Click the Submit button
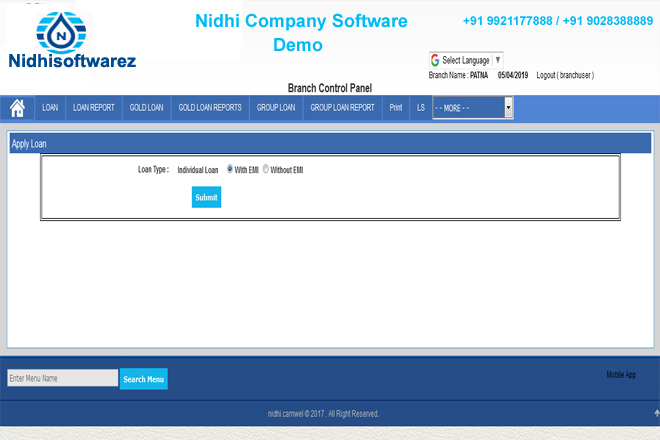Screen dimensions: 660x440 point(206,197)
